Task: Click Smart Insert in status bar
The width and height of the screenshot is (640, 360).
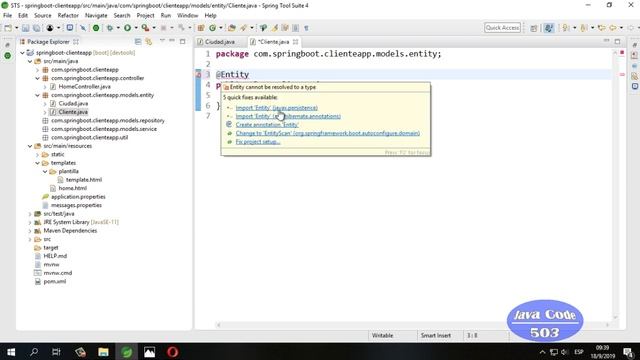Action: [436, 336]
